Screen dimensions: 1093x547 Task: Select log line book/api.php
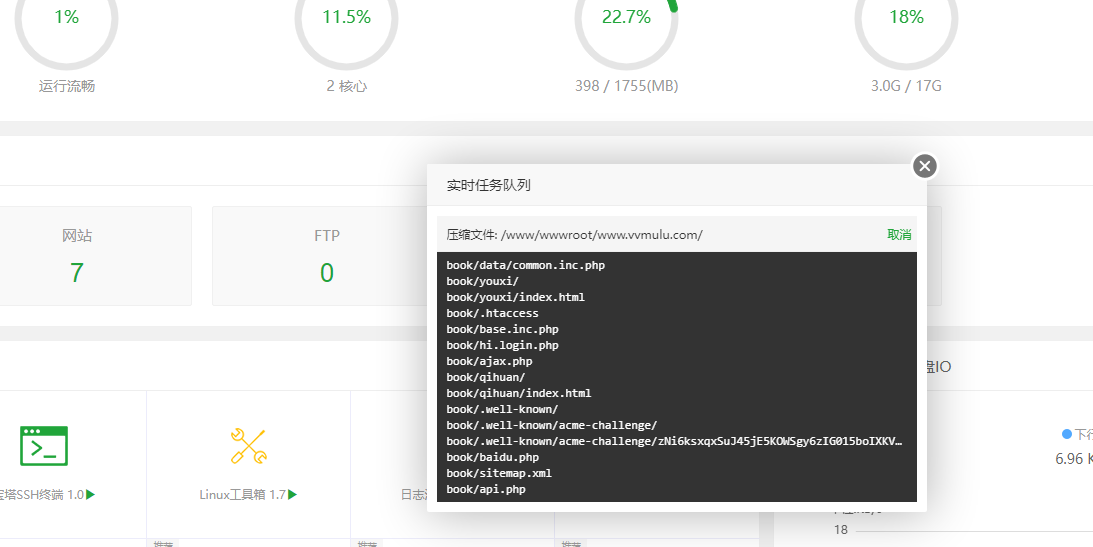point(486,490)
